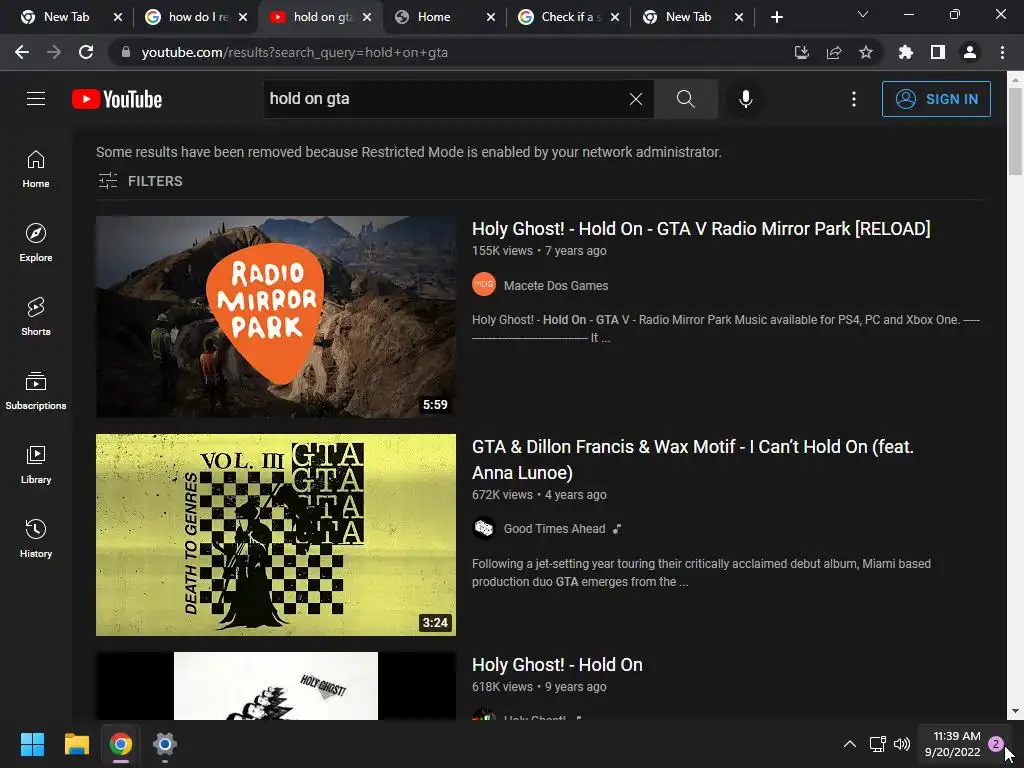Click the magnifying glass search button
This screenshot has height=768, width=1024.
tap(685, 99)
